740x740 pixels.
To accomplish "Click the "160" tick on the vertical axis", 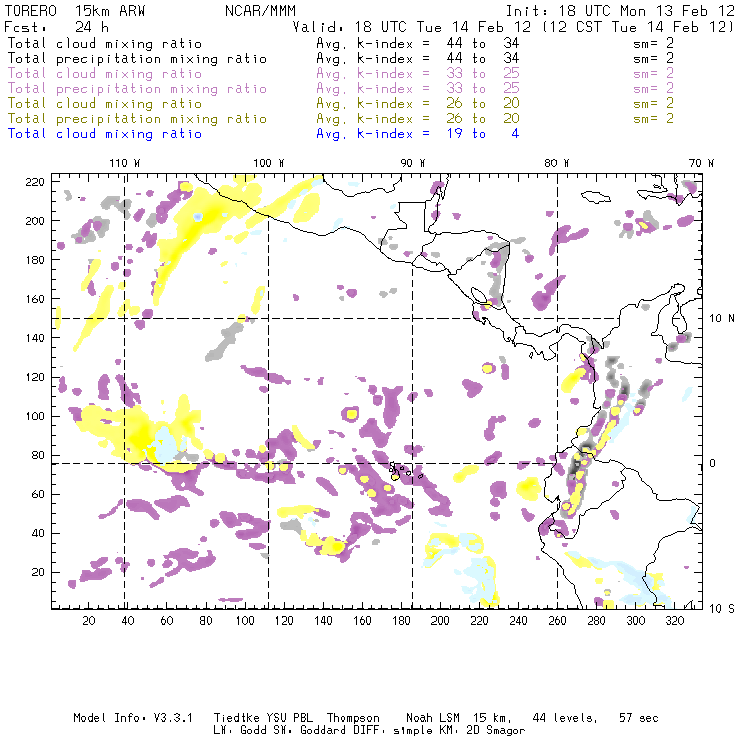I will coord(35,299).
